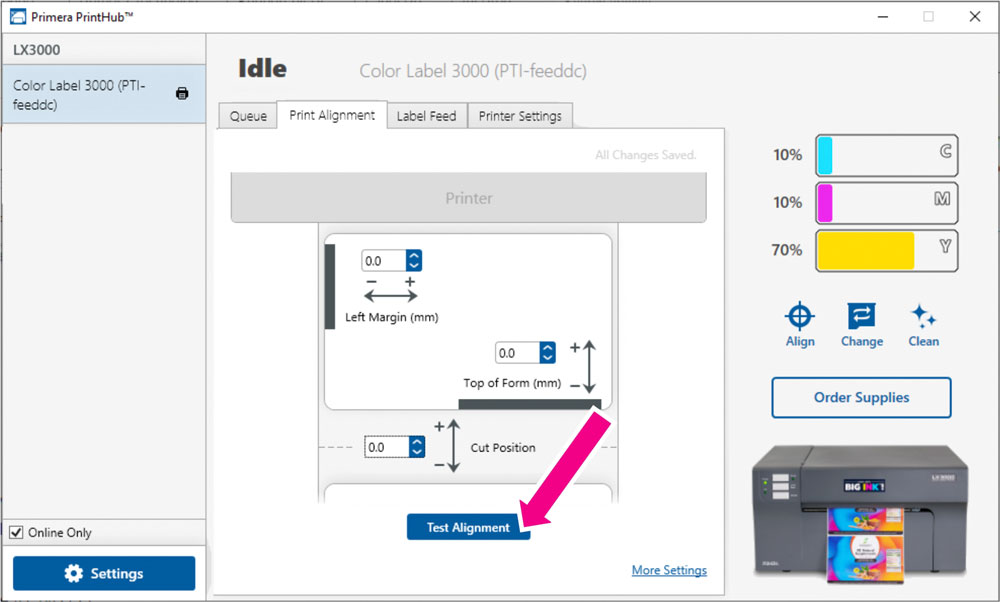Click the LX3000 printer image

pyautogui.click(x=860, y=513)
